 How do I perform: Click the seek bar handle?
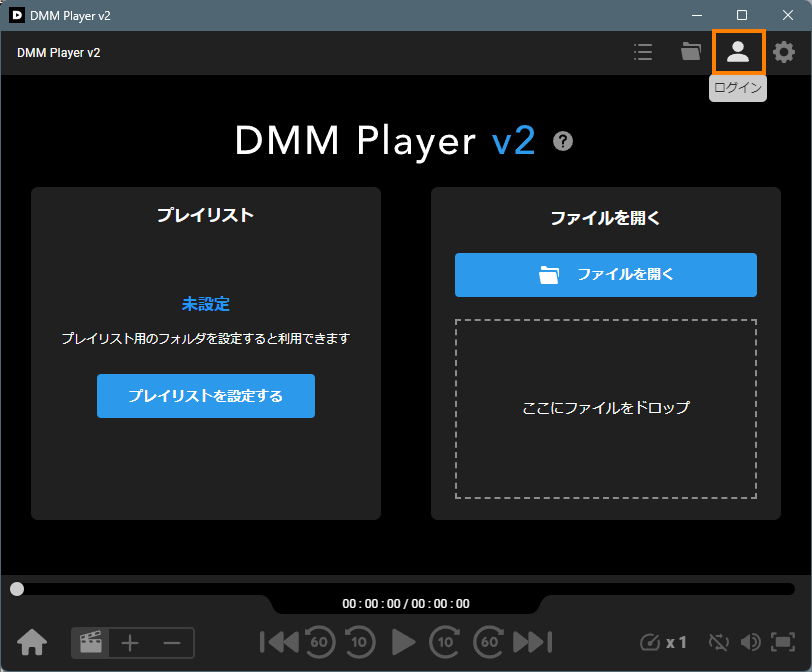(17, 589)
